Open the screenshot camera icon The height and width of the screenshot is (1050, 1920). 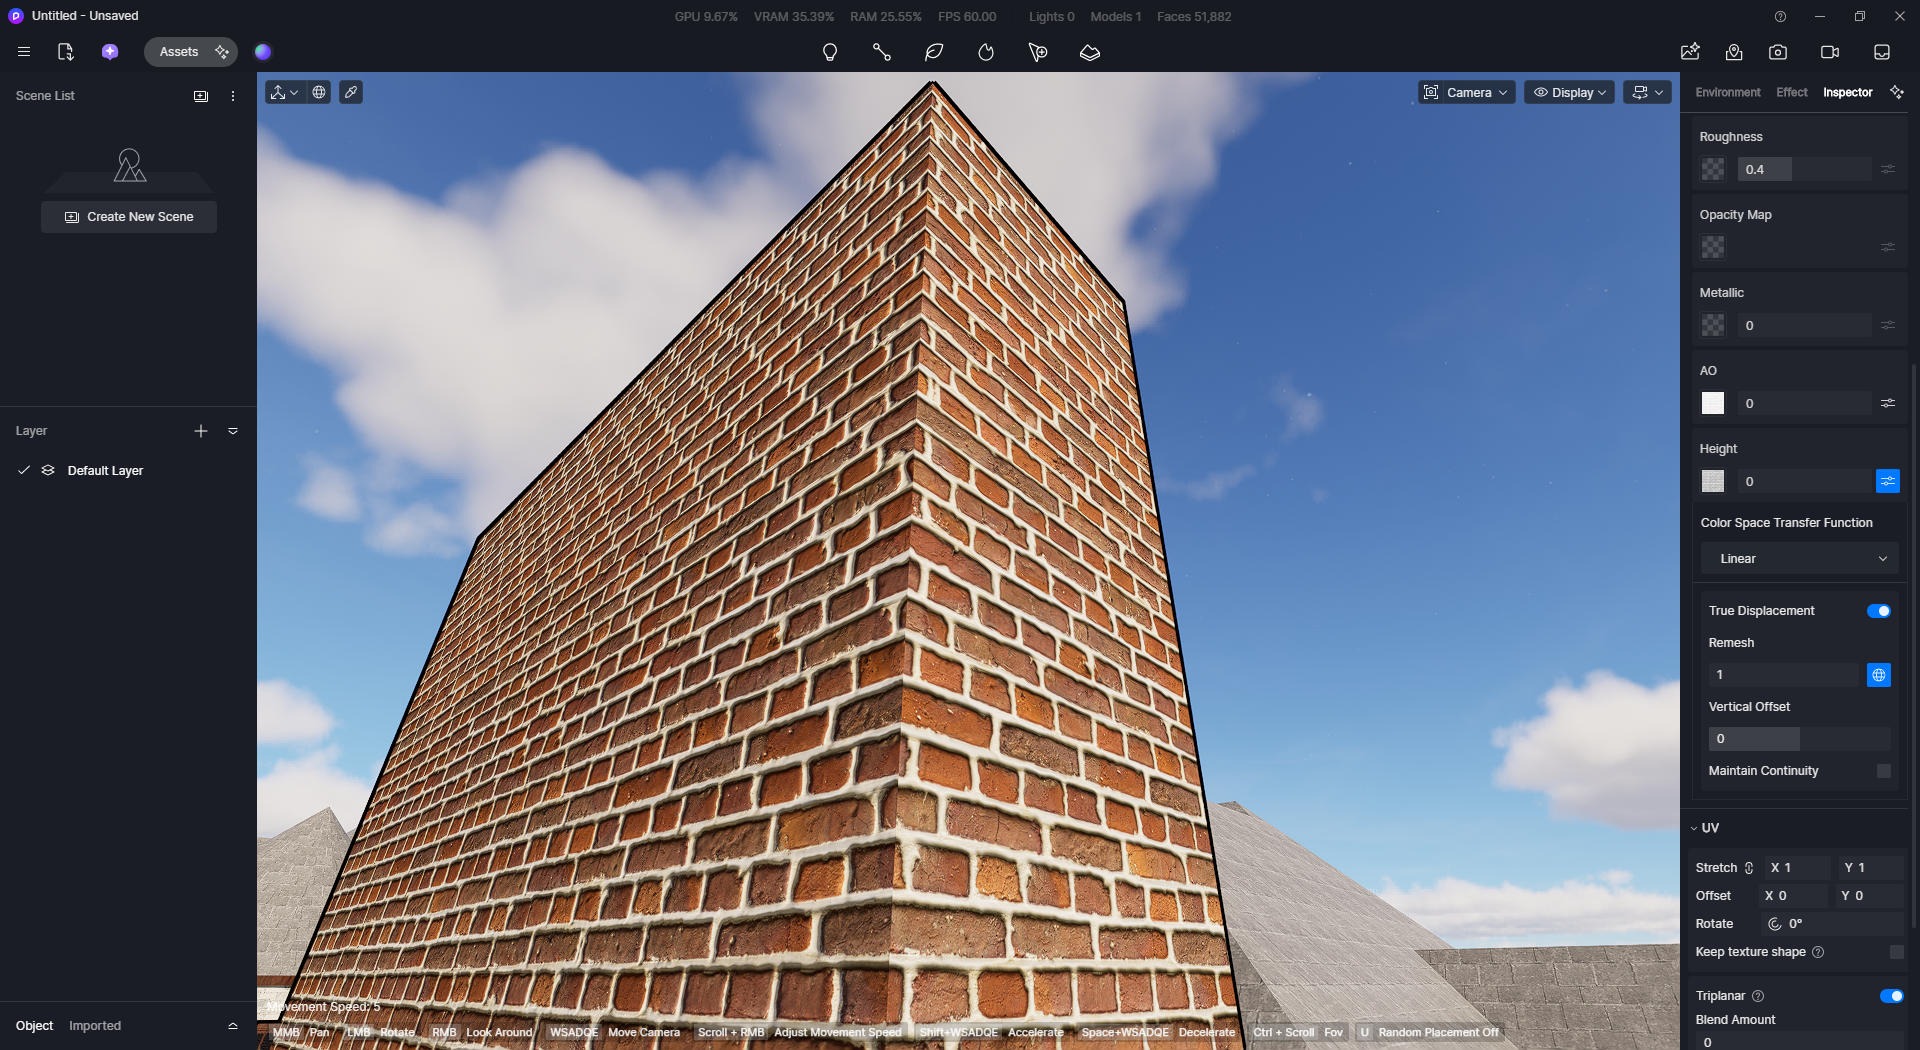(1778, 52)
